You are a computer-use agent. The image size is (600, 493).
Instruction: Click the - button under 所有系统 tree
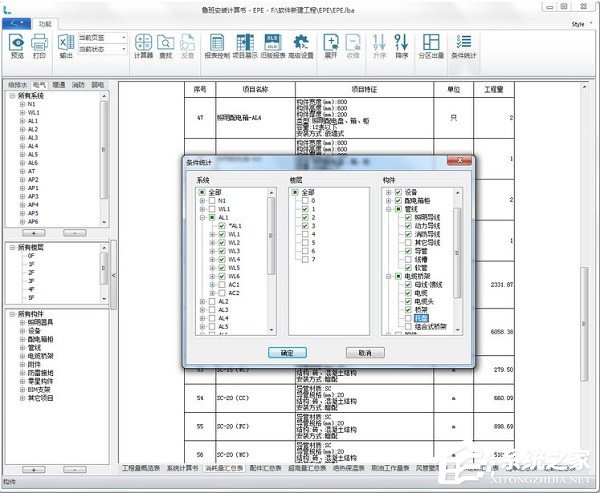click(x=75, y=233)
